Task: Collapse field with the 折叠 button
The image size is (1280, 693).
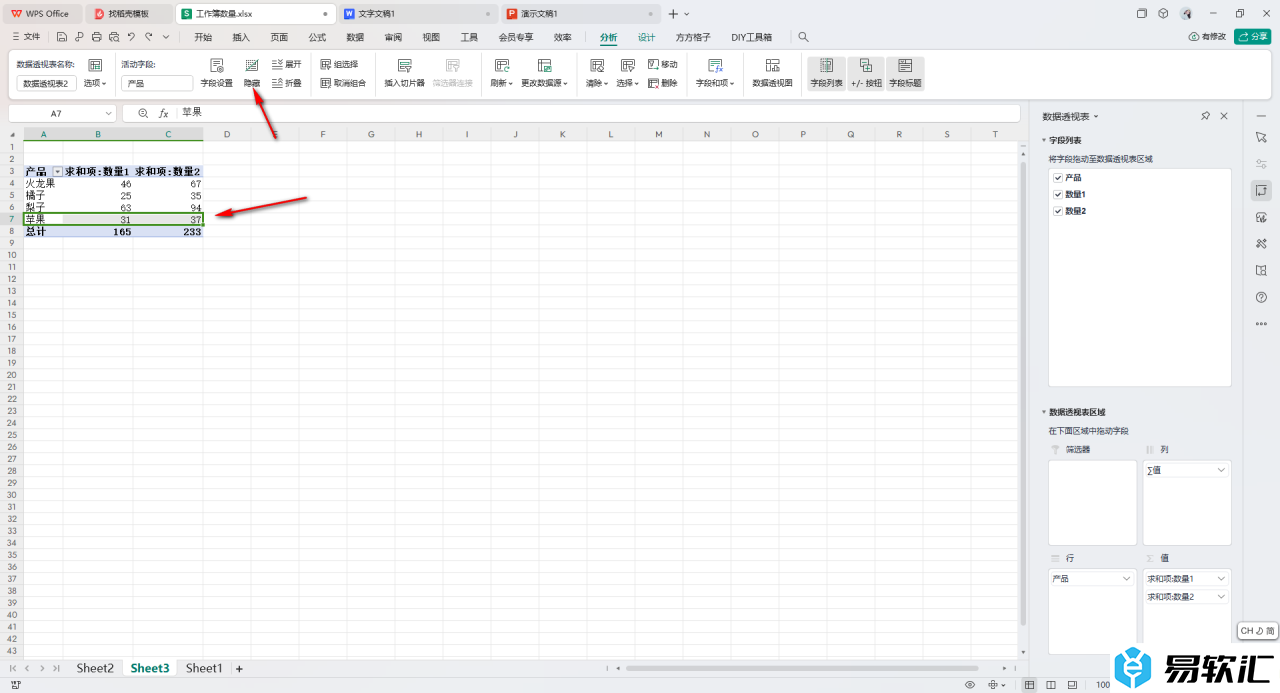Action: [286, 83]
